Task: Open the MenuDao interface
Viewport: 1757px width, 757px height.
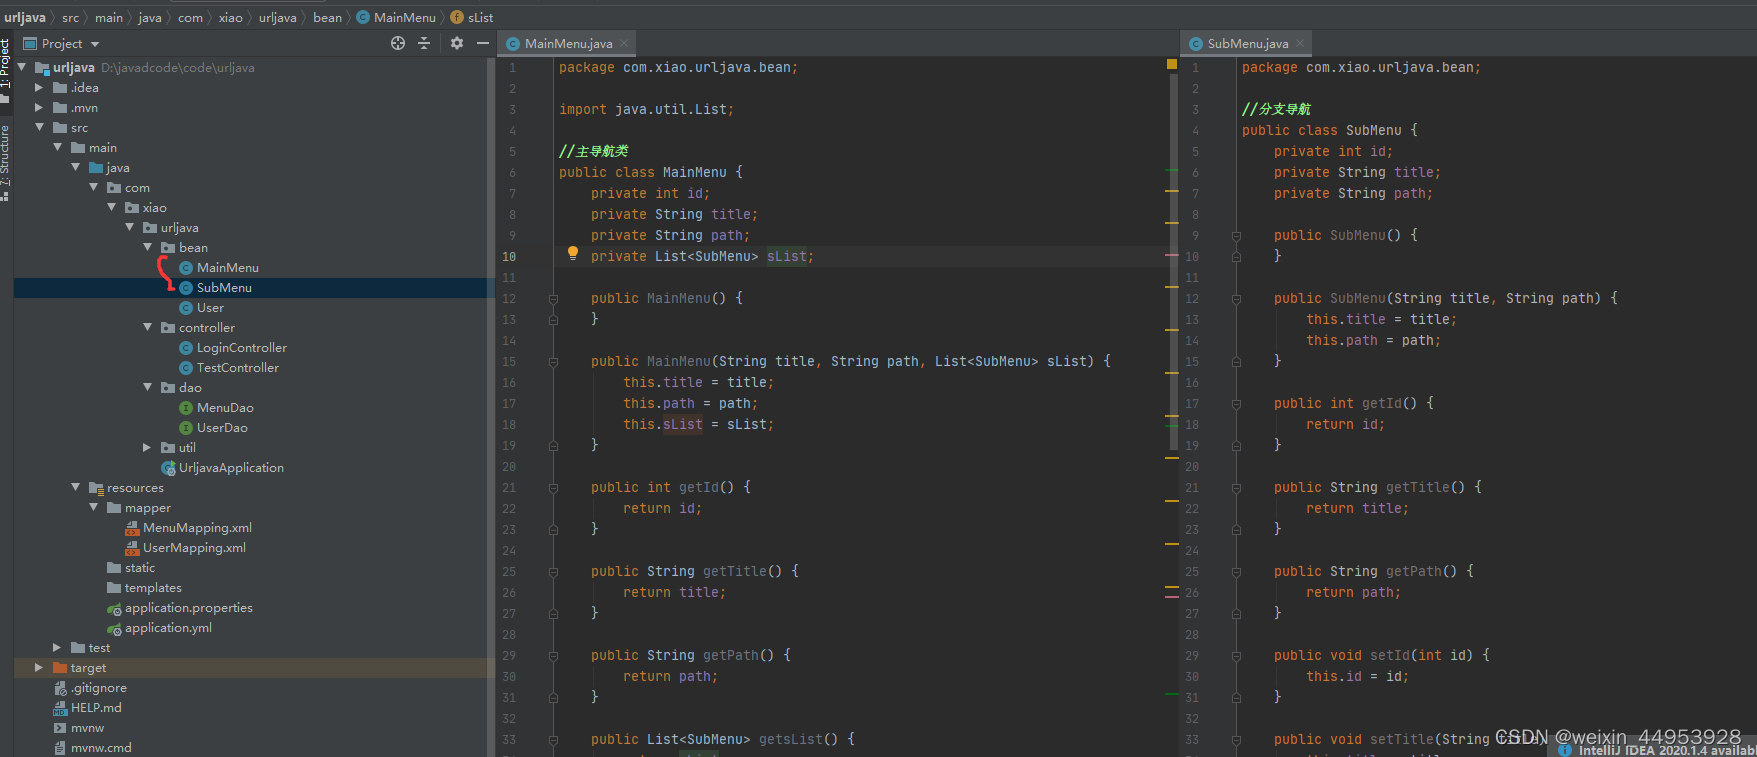Action: point(225,407)
